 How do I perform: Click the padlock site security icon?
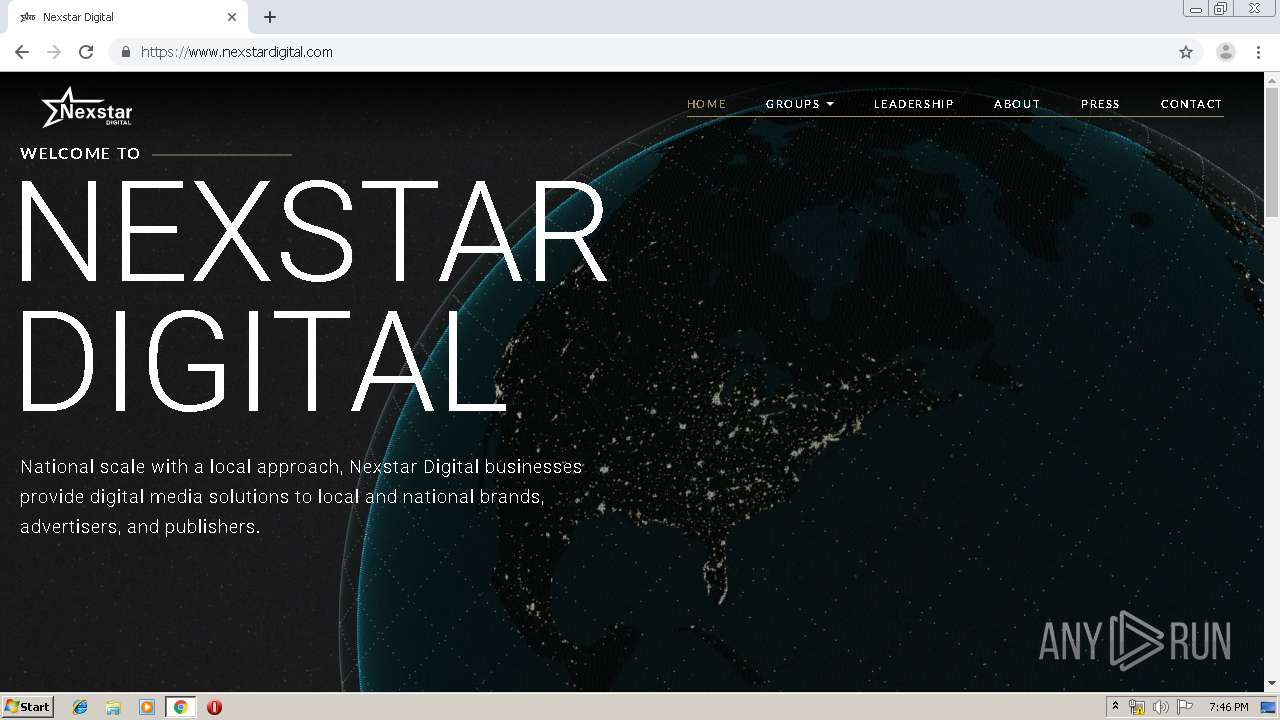[125, 52]
